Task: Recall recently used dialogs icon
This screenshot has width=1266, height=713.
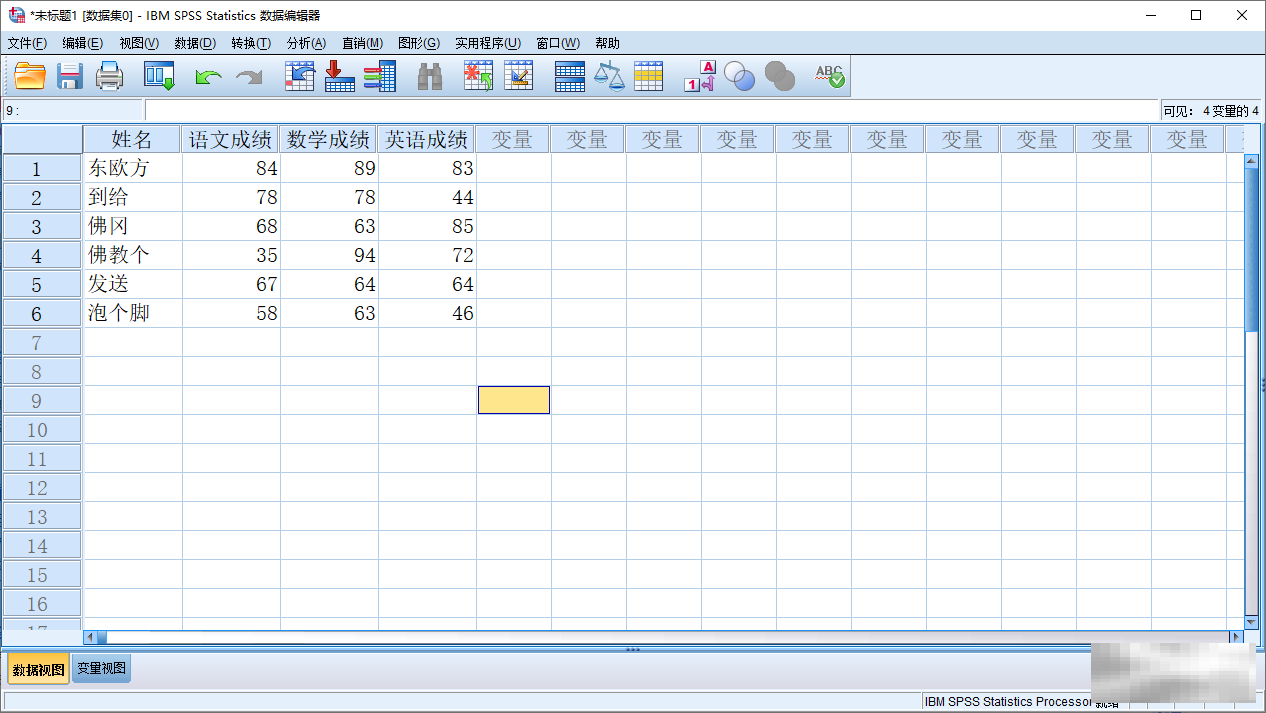Action: (159, 76)
